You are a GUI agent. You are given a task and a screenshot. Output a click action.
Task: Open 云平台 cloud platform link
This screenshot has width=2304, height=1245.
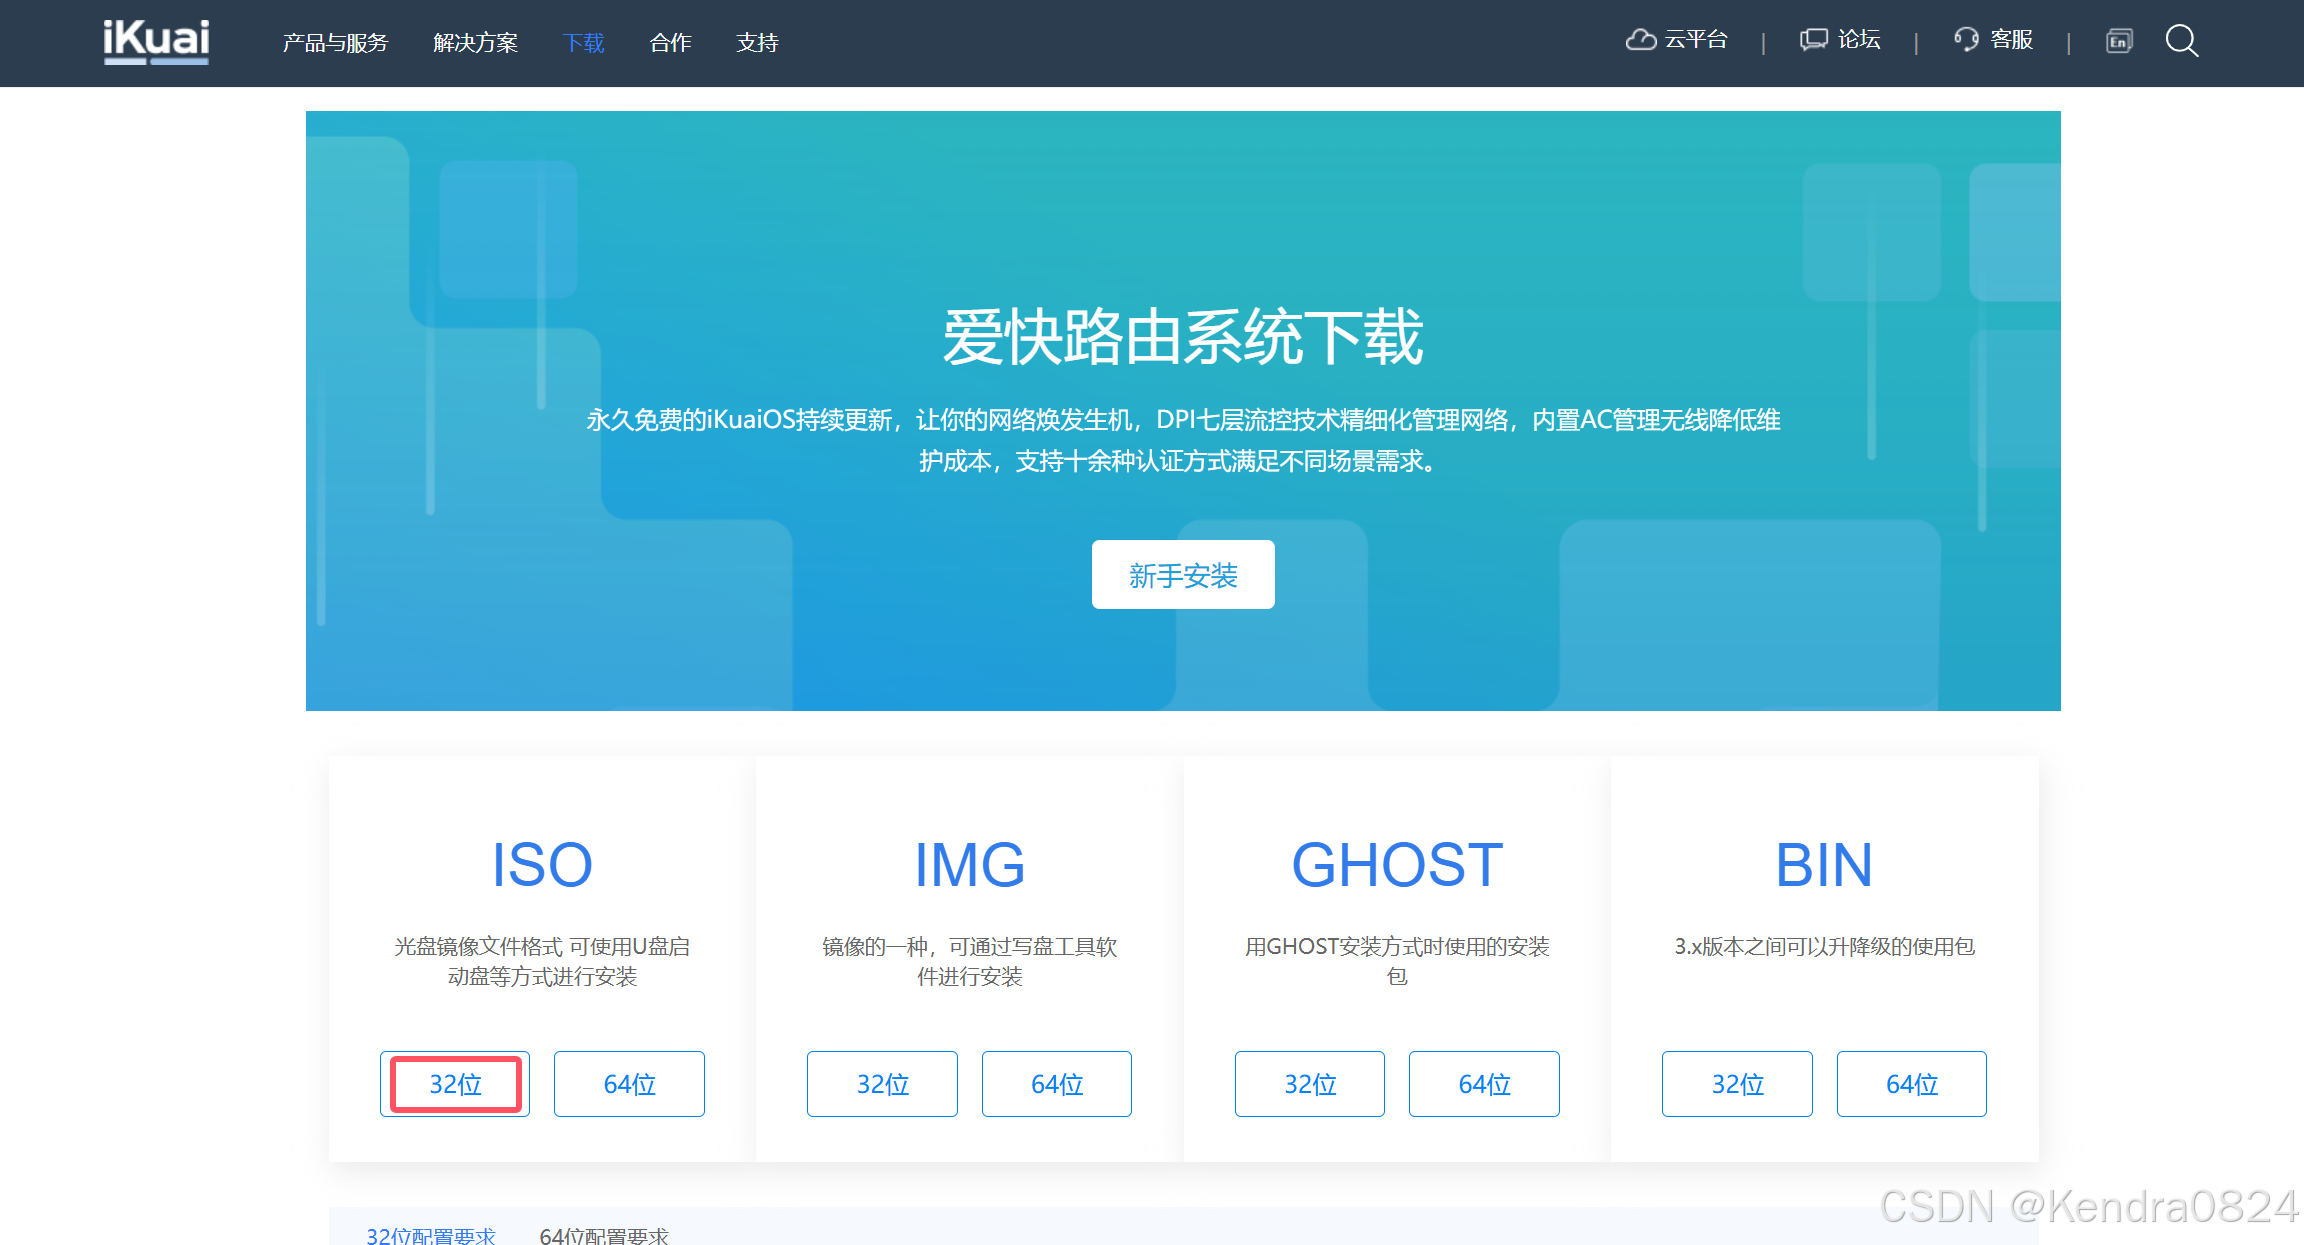(1677, 40)
